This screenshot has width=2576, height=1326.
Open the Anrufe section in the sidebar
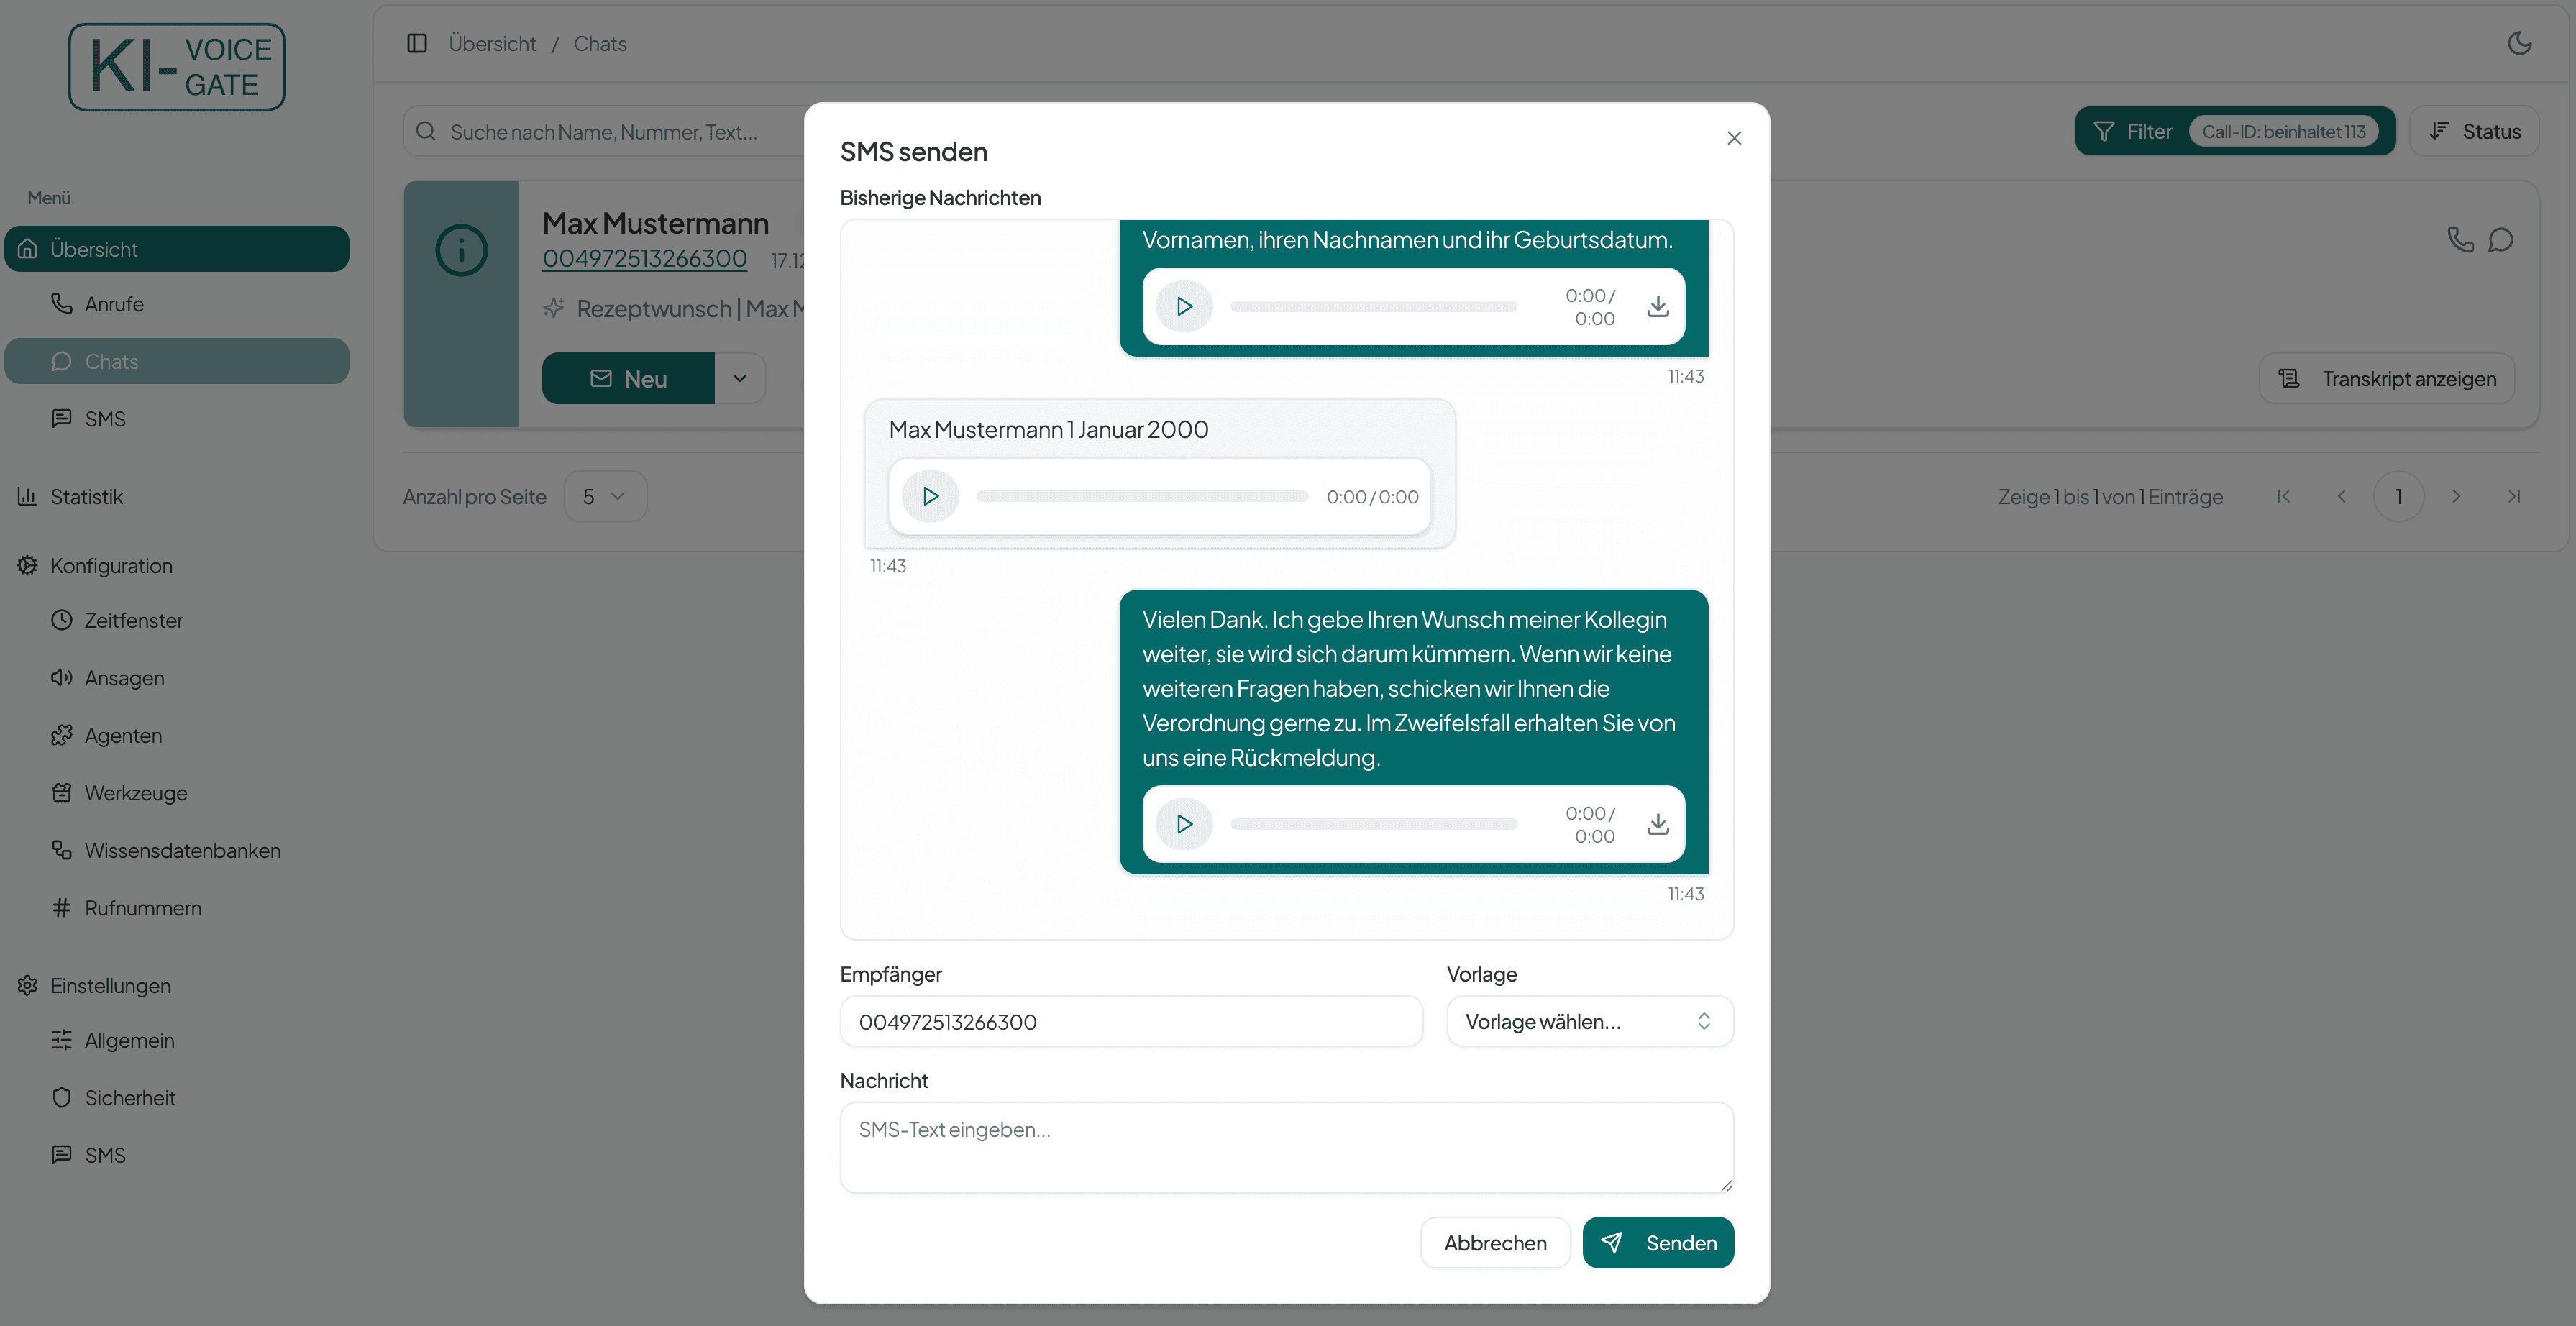point(113,303)
